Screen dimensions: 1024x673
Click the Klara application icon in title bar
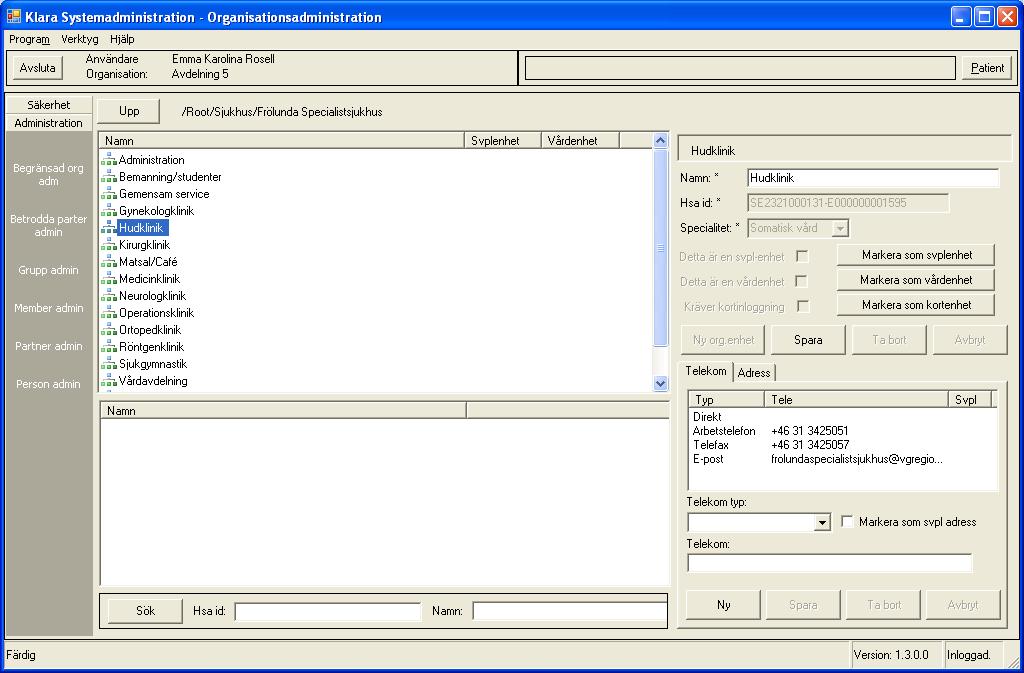pyautogui.click(x=13, y=16)
